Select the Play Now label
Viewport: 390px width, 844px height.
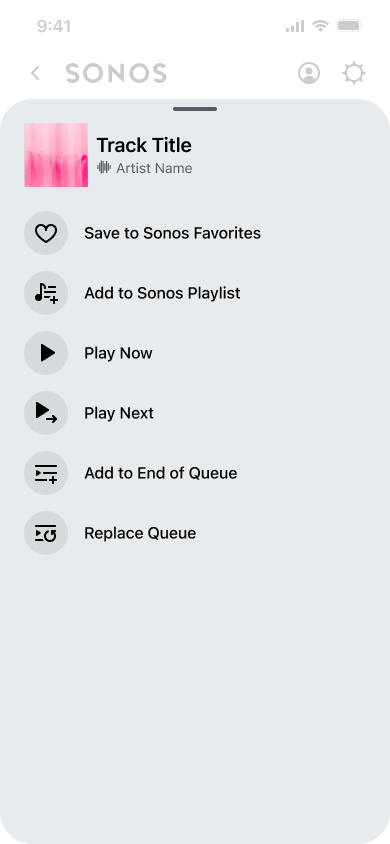click(x=118, y=353)
